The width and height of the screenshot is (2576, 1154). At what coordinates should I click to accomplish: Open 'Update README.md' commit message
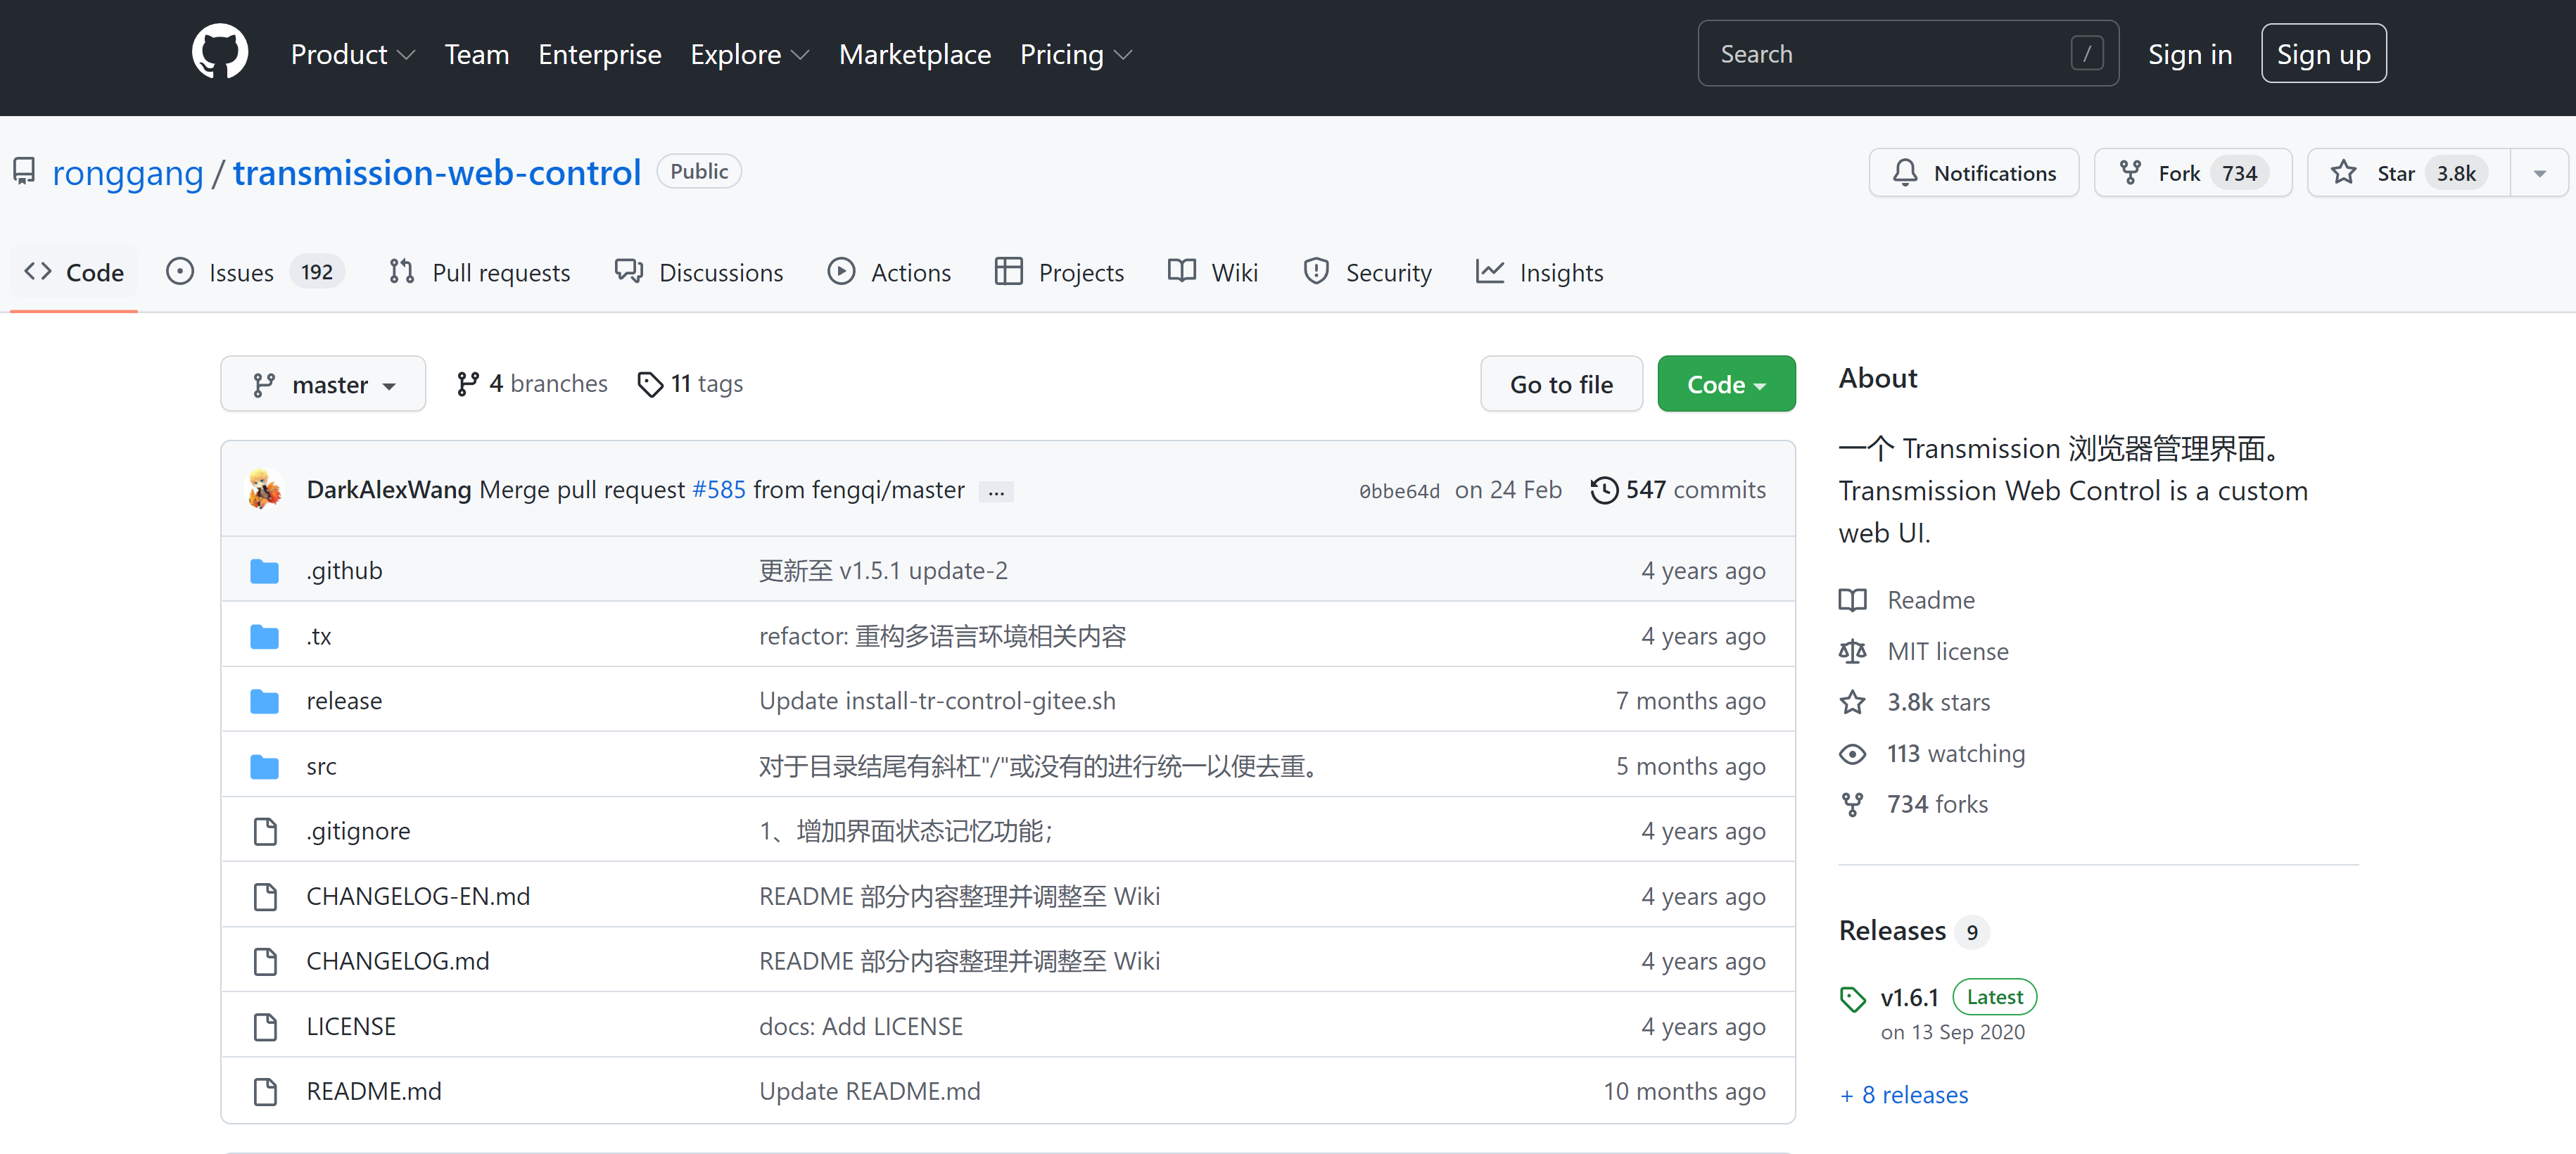tap(870, 1092)
